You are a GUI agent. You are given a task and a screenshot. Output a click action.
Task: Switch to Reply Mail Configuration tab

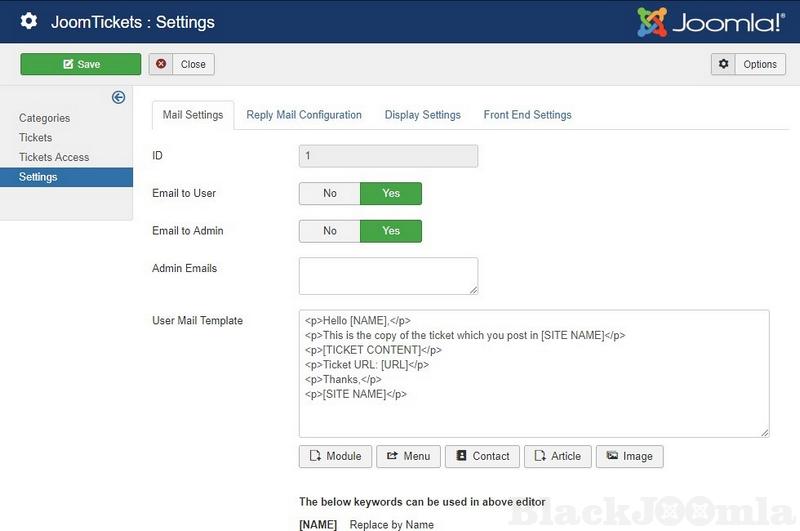(304, 115)
